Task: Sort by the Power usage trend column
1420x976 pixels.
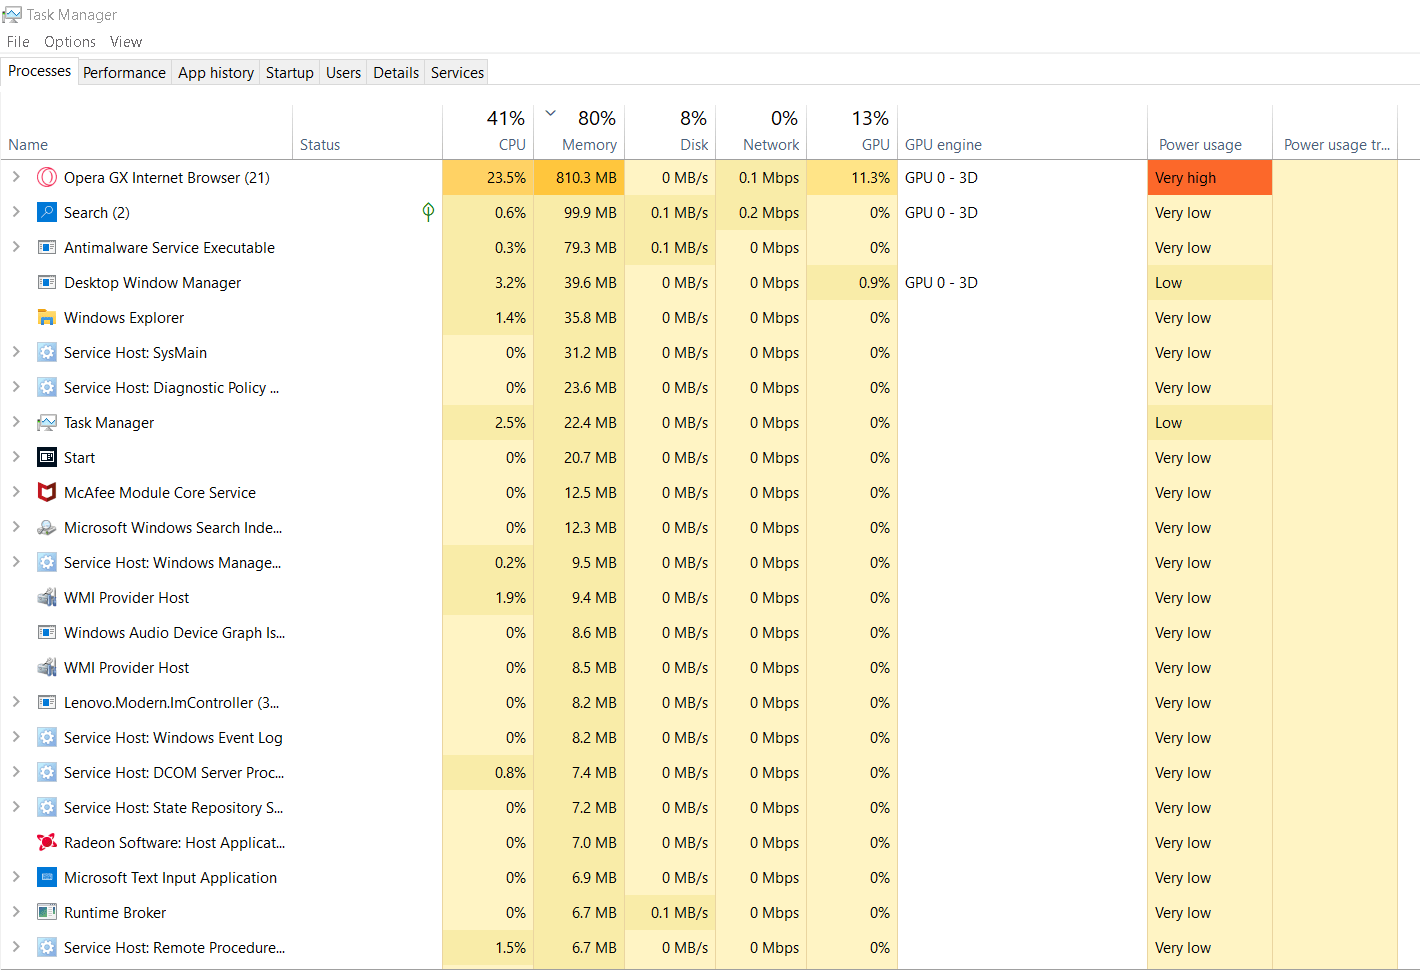Action: (1335, 133)
